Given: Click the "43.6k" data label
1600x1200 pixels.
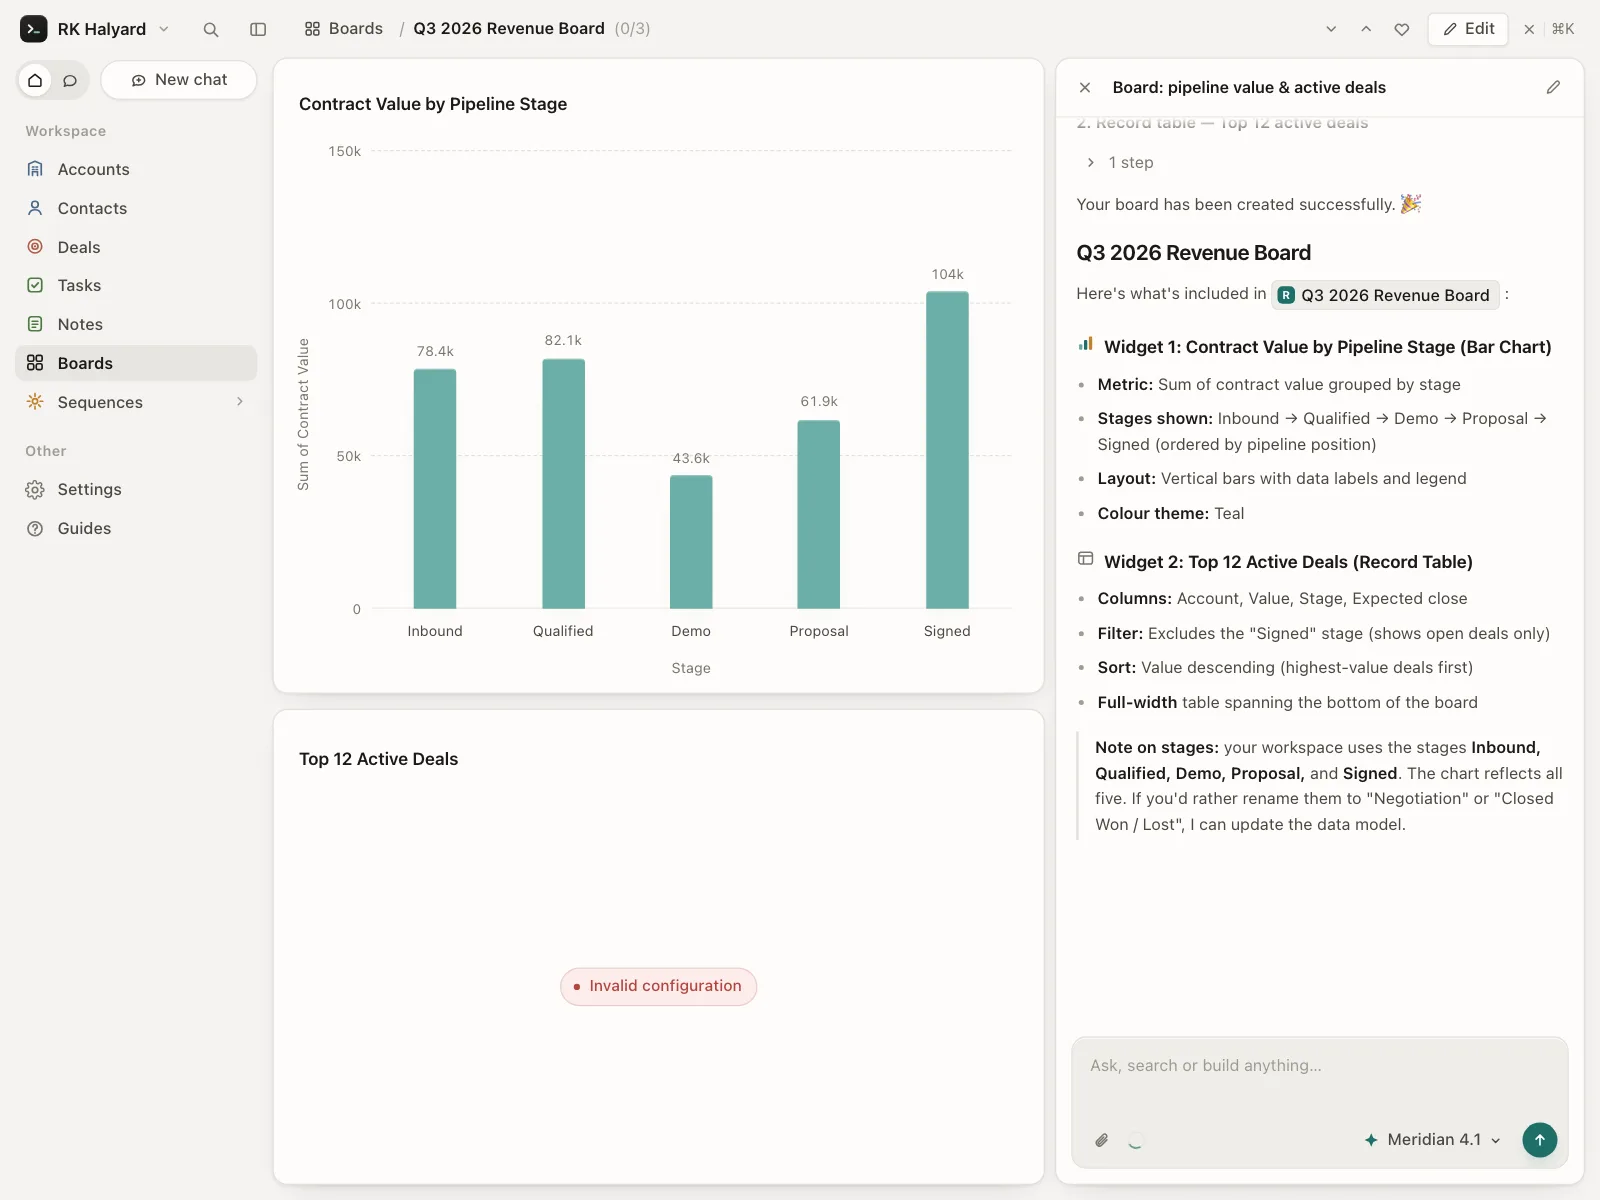Looking at the screenshot, I should pyautogui.click(x=691, y=458).
